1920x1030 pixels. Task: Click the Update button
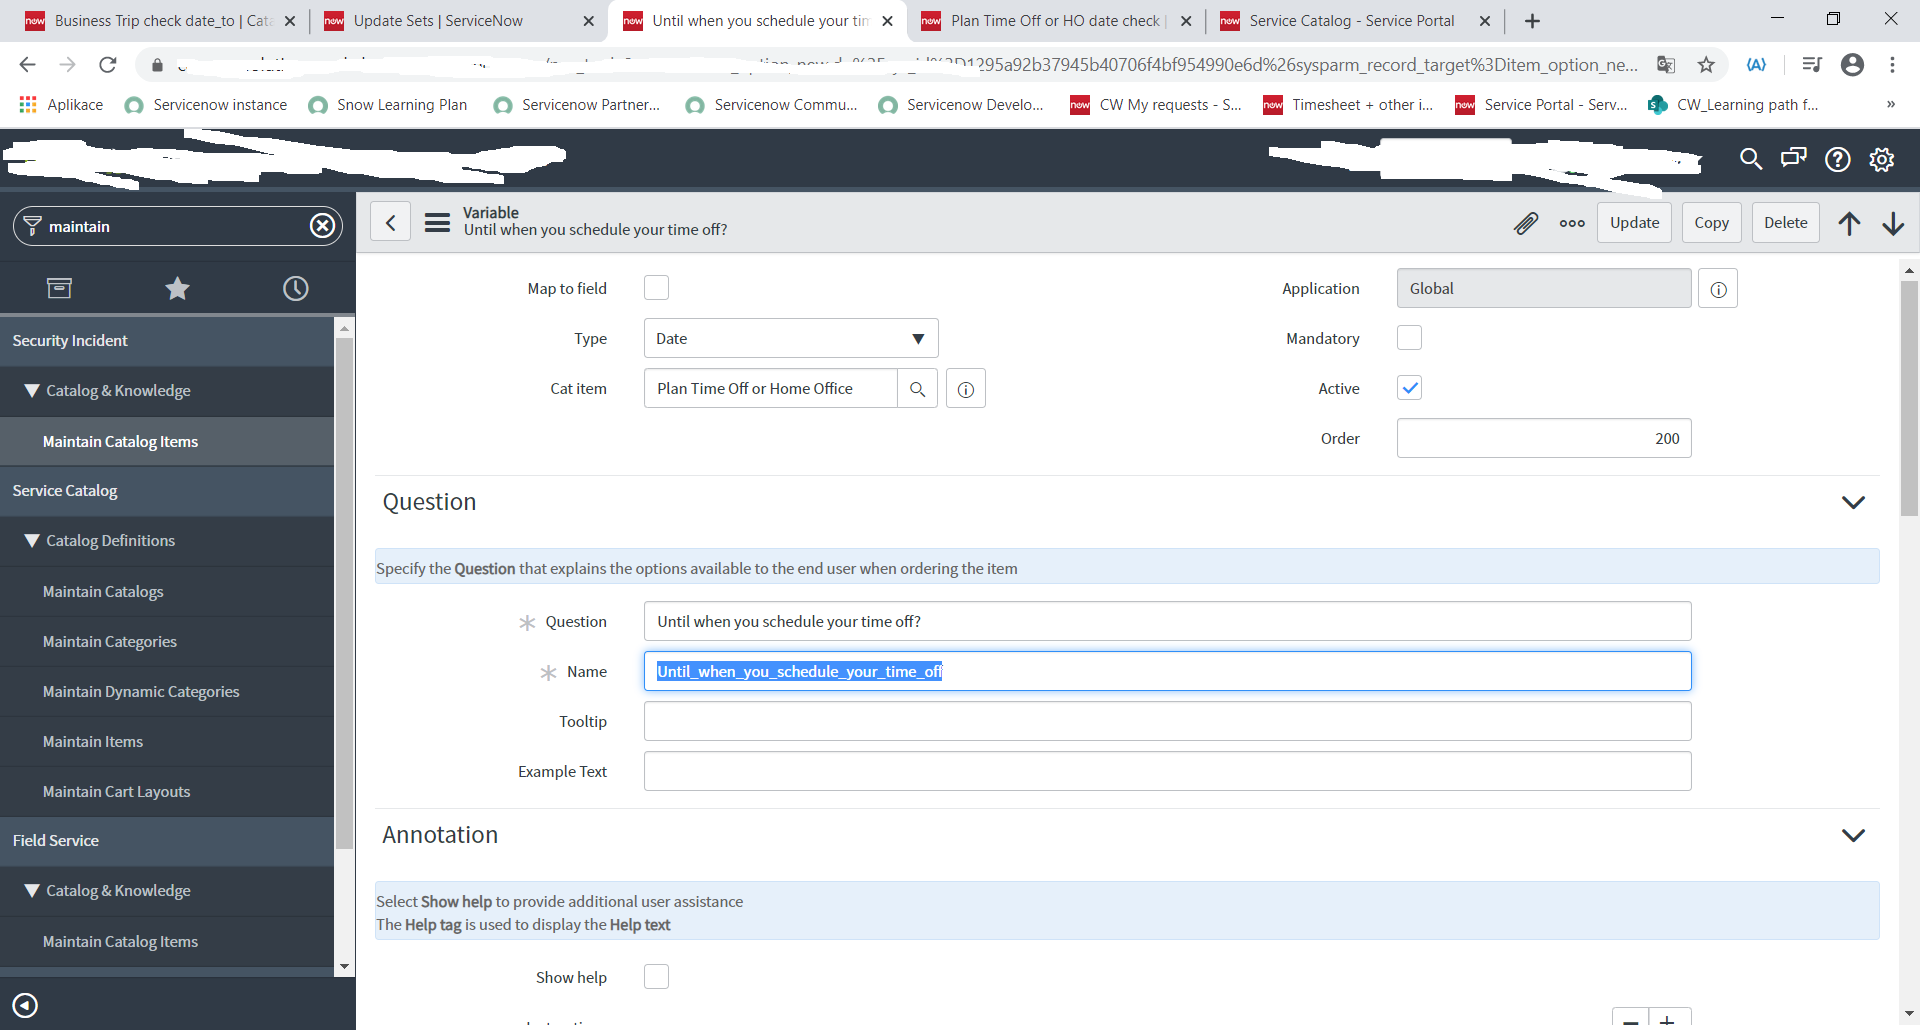point(1634,223)
